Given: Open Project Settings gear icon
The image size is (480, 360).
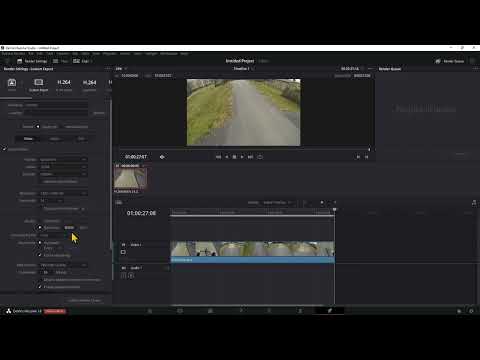Looking at the screenshot, I should [471, 311].
